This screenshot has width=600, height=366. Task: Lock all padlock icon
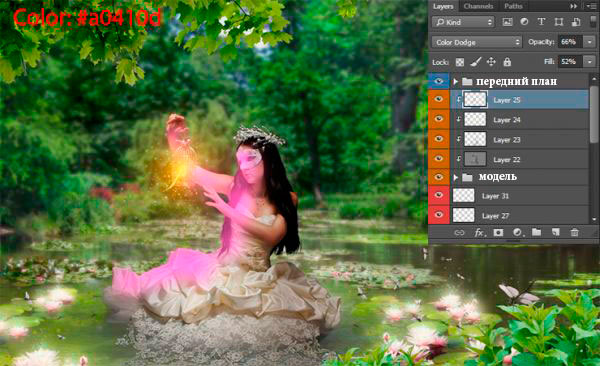[507, 62]
